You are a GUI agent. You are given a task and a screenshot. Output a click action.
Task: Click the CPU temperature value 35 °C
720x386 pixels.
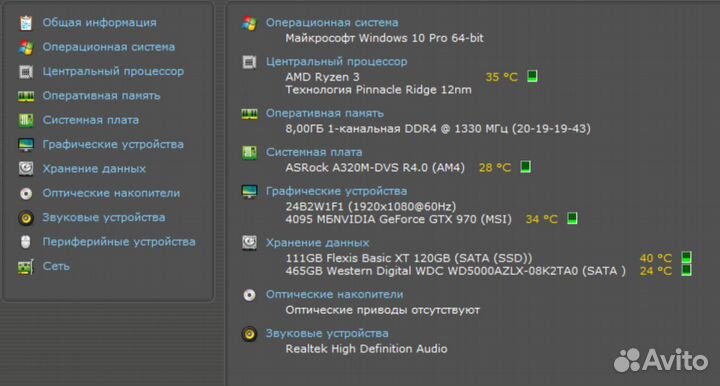click(x=501, y=77)
